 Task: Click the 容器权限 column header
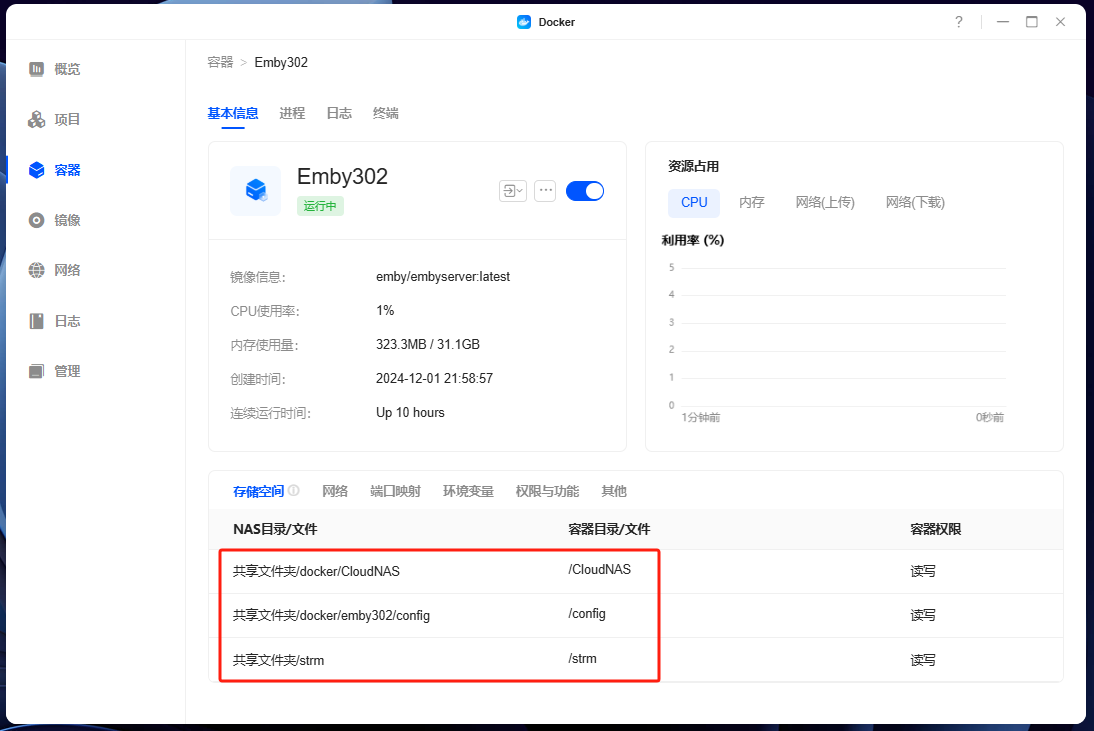point(936,529)
